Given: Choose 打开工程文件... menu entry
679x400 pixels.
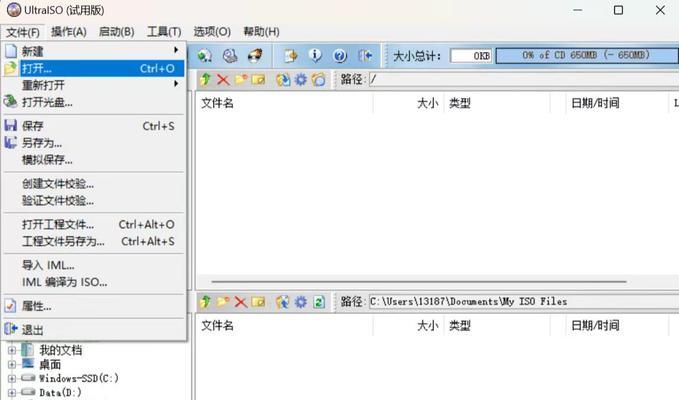Looking at the screenshot, I should pyautogui.click(x=94, y=225).
